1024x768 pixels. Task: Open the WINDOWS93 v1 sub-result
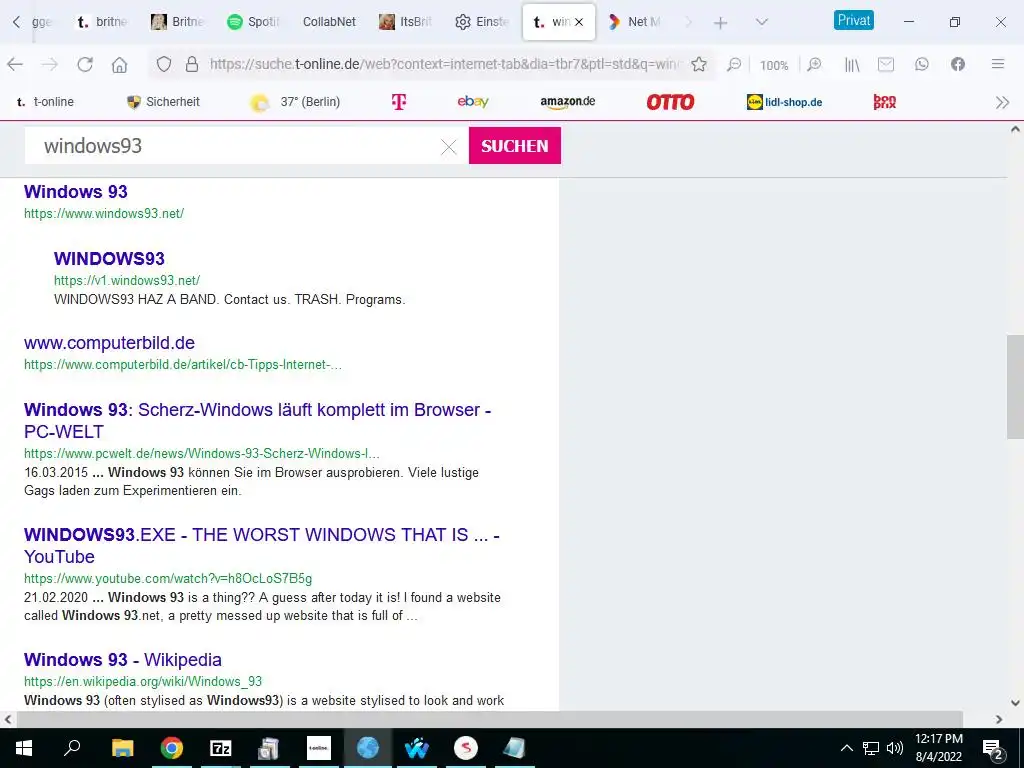(109, 259)
